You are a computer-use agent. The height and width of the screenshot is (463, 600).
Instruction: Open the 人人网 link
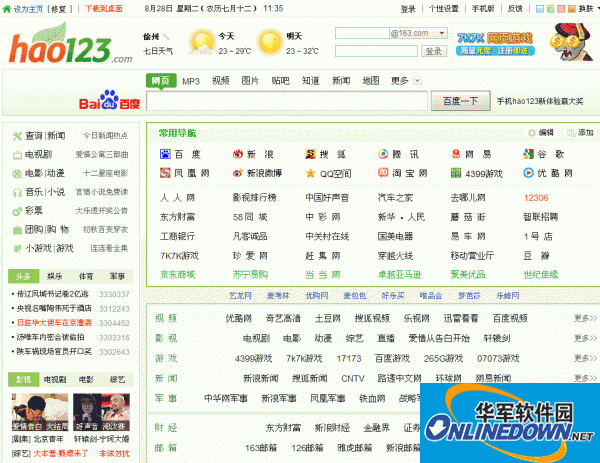(178, 198)
